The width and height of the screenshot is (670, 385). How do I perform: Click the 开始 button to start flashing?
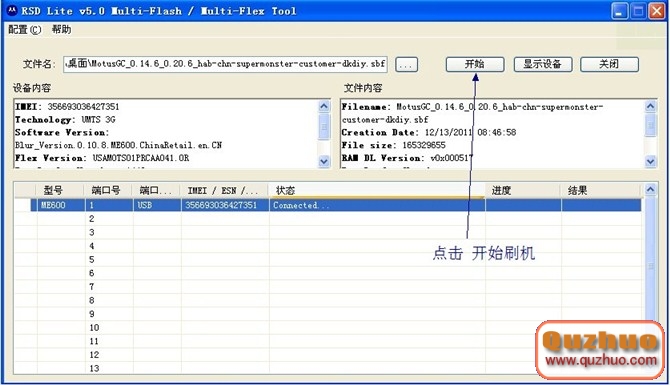click(x=475, y=64)
